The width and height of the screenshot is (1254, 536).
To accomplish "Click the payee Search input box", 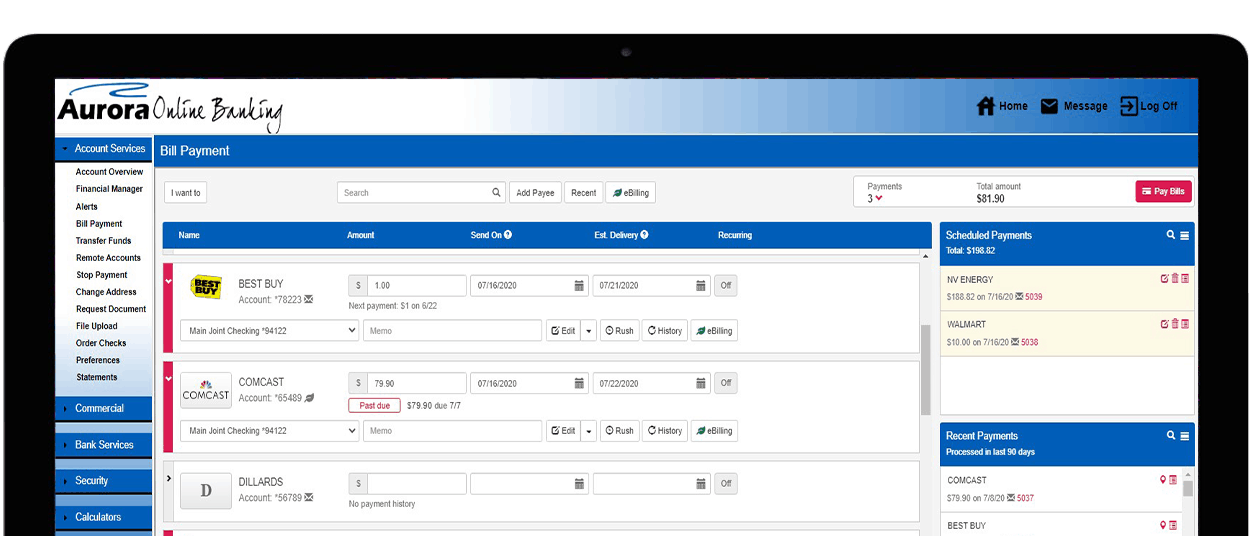I will (x=421, y=193).
